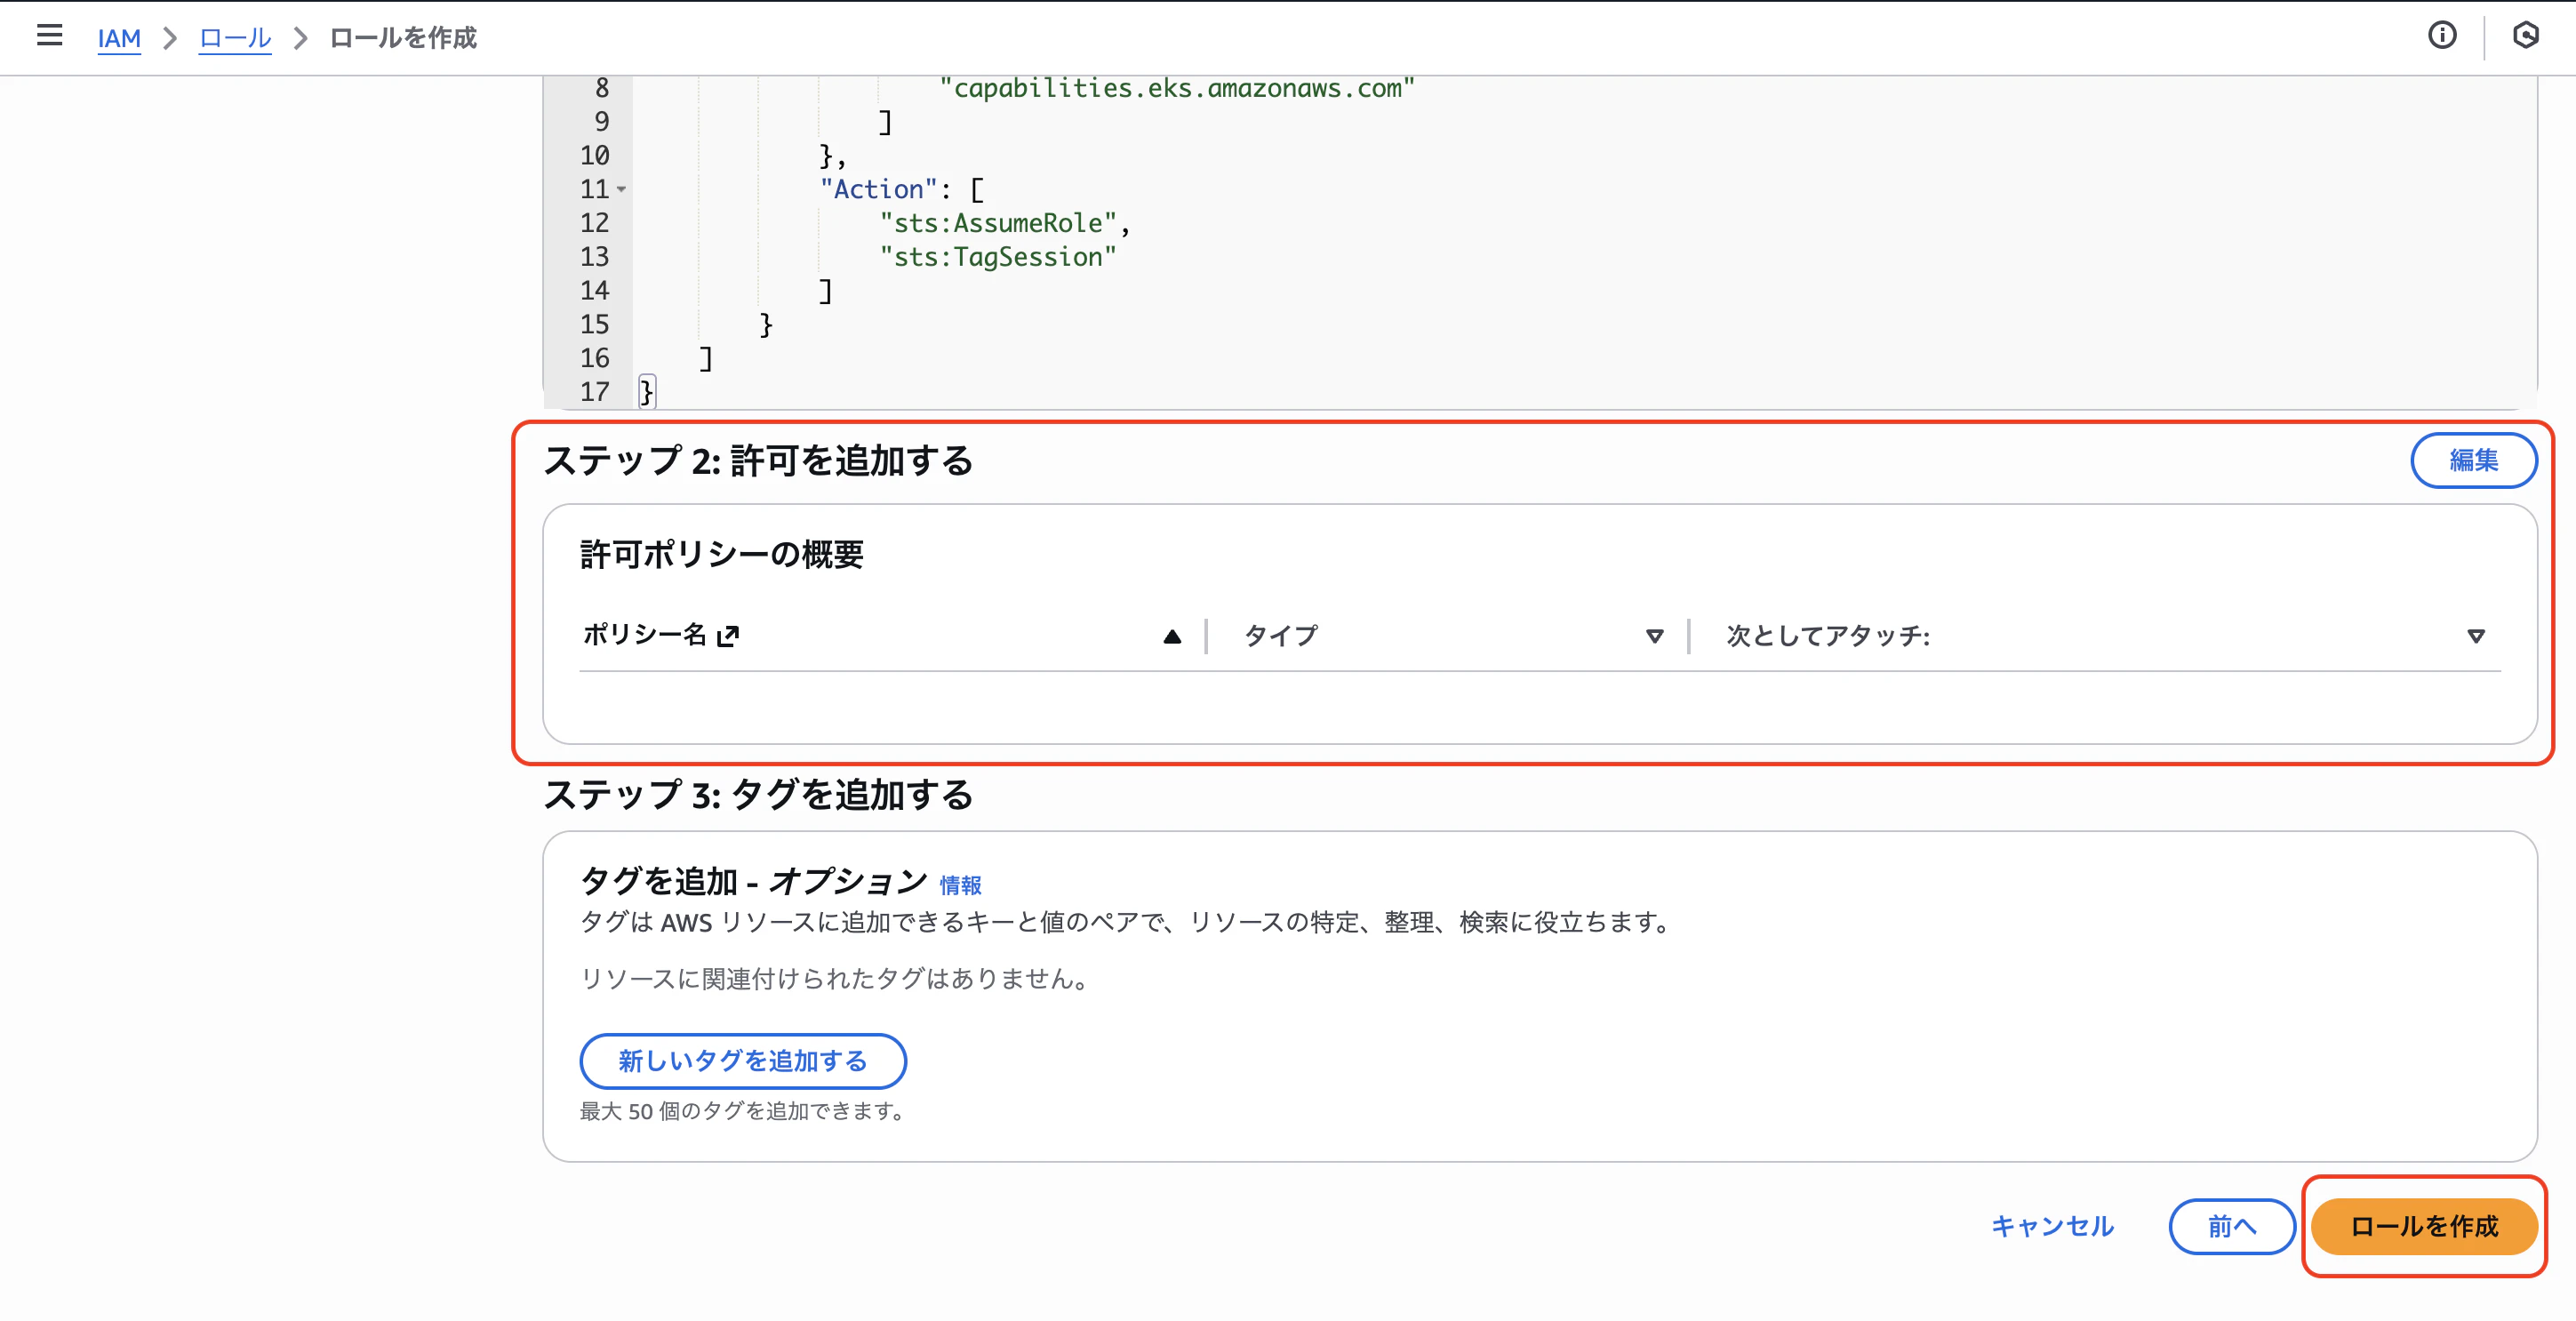This screenshot has height=1321, width=2576.
Task: Open the Amazon Q hexagon icon in header
Action: point(2527,36)
